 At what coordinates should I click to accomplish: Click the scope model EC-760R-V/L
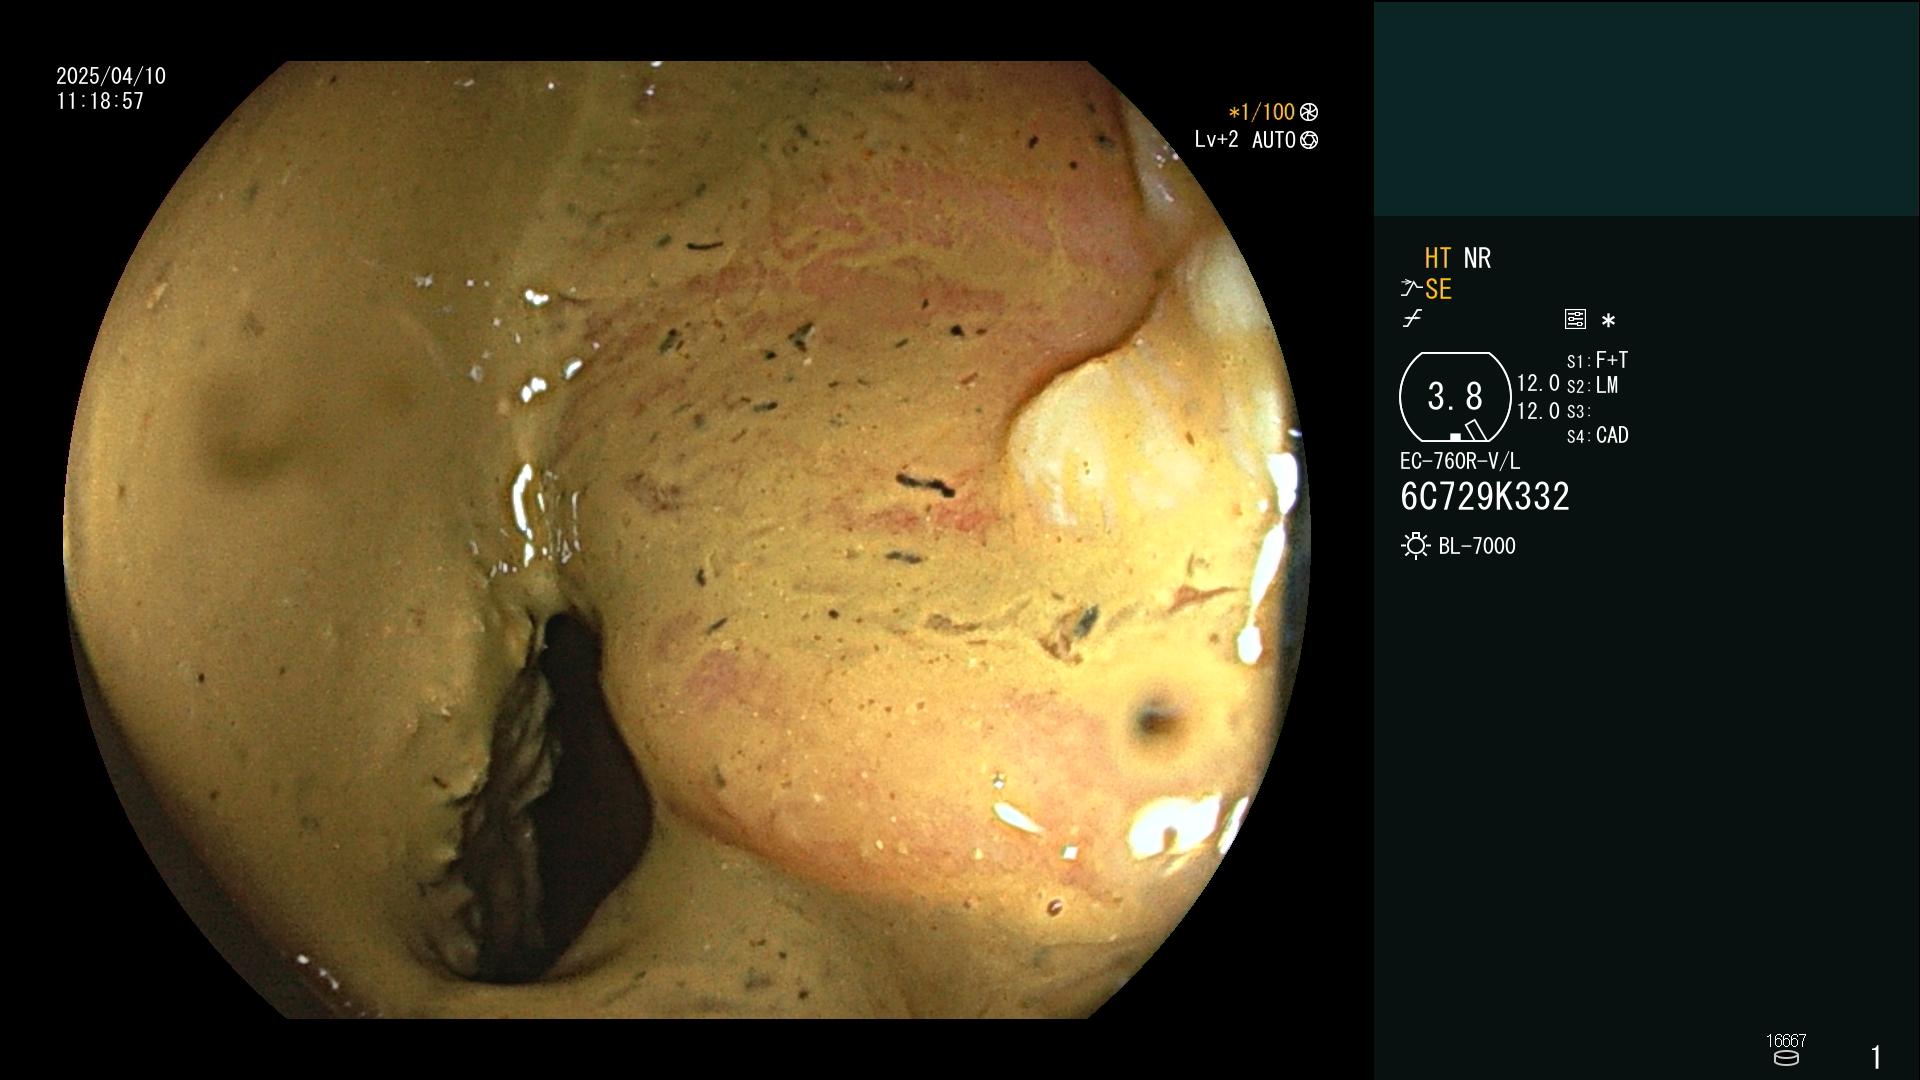1459,461
